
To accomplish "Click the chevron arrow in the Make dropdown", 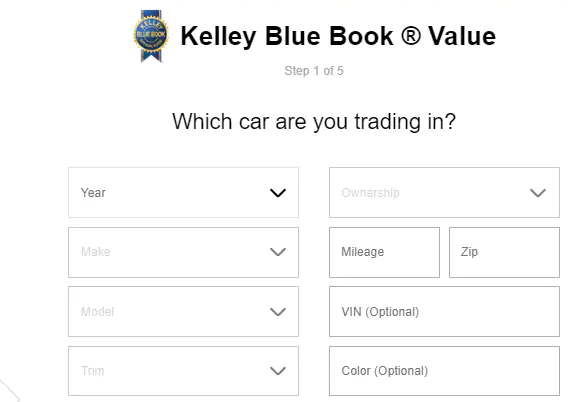I will pyautogui.click(x=278, y=252).
